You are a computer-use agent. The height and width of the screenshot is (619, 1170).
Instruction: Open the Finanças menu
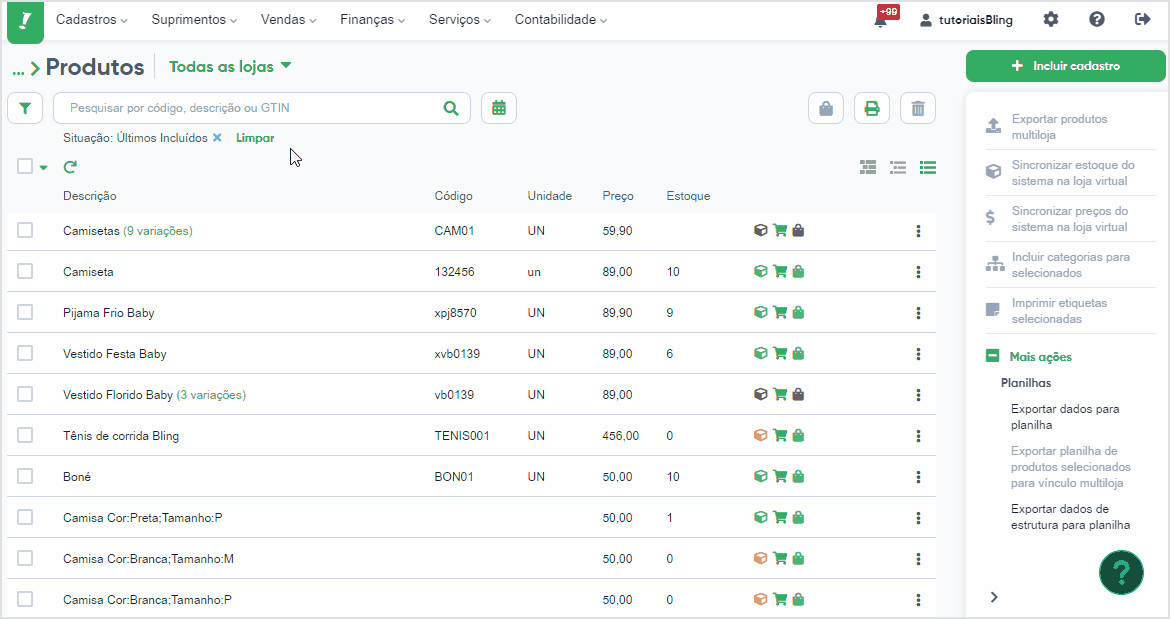(372, 19)
